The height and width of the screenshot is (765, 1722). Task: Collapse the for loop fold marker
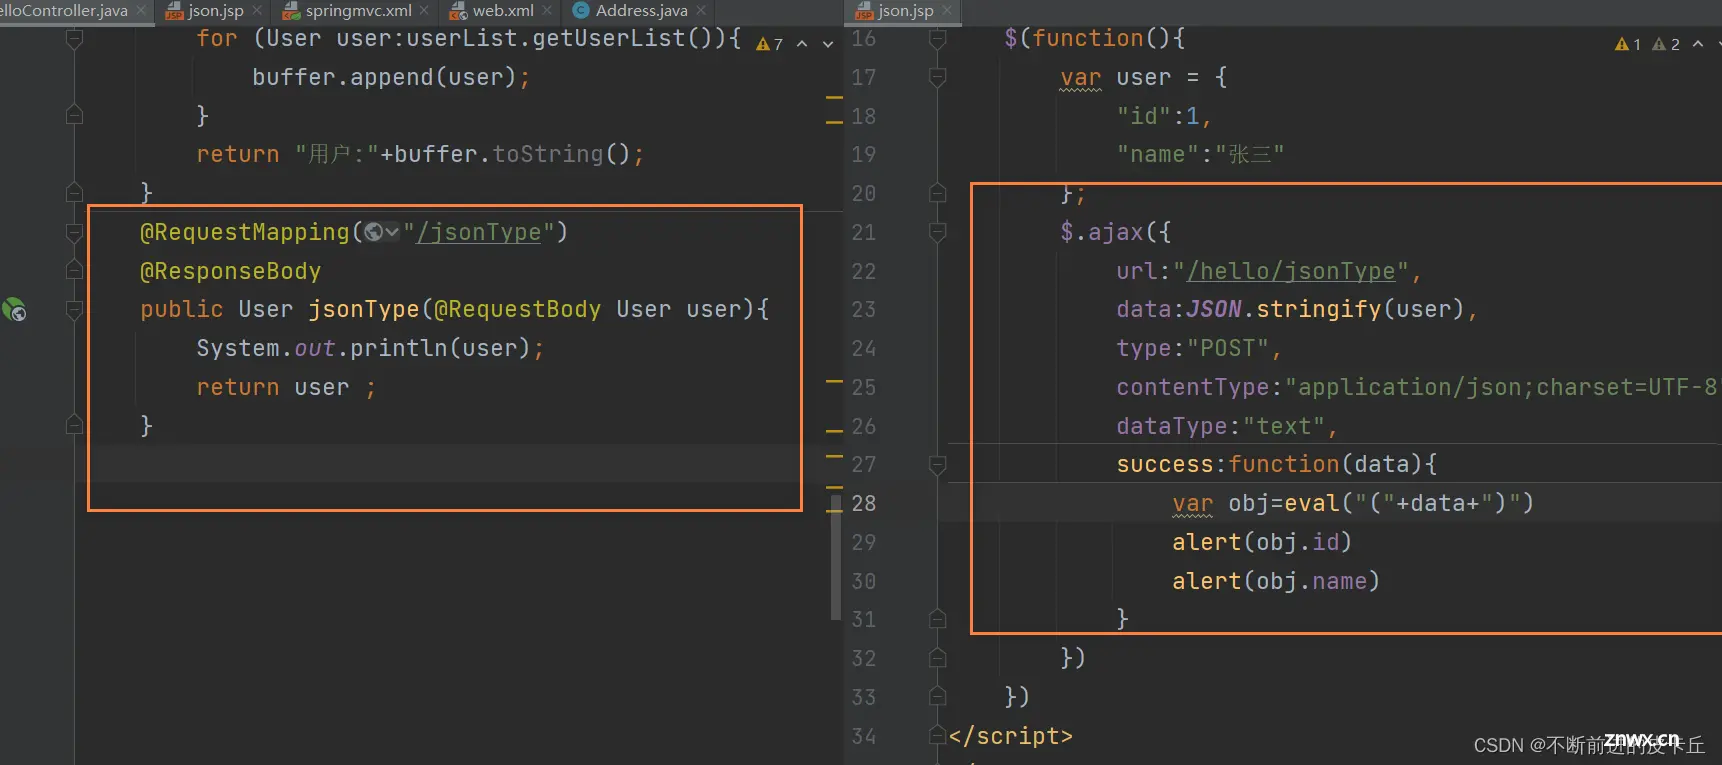[74, 39]
